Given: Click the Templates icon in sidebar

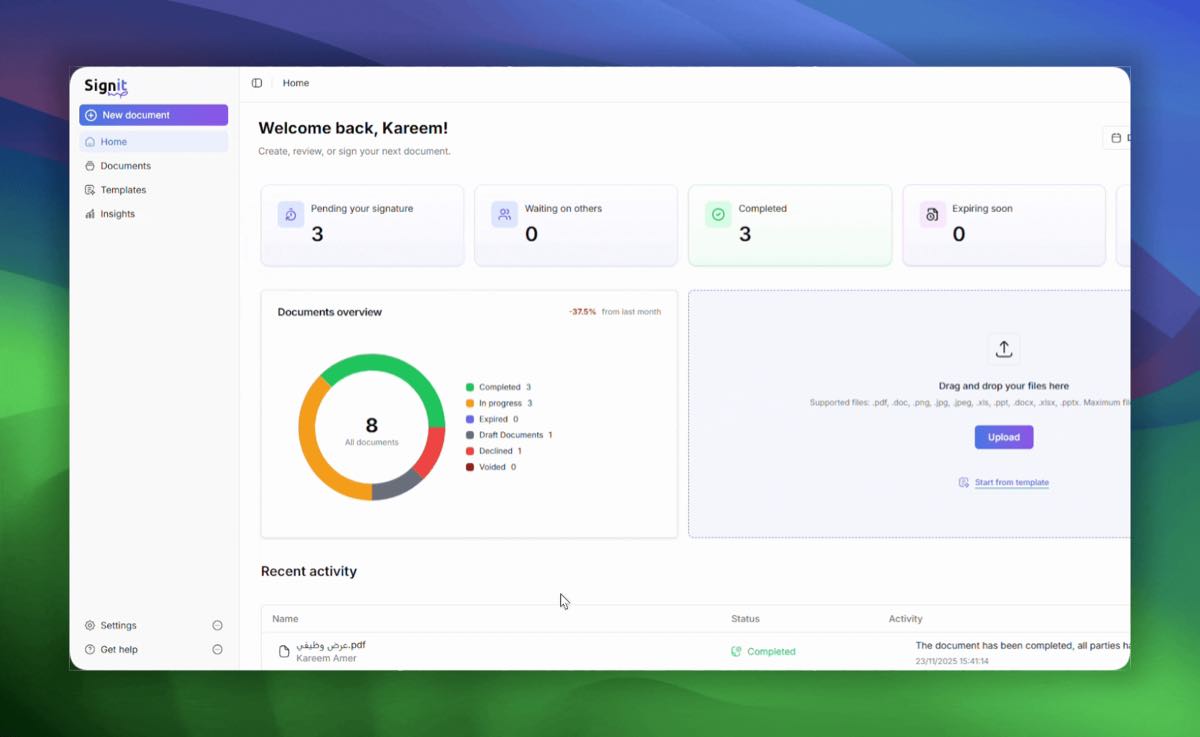Looking at the screenshot, I should coord(90,190).
